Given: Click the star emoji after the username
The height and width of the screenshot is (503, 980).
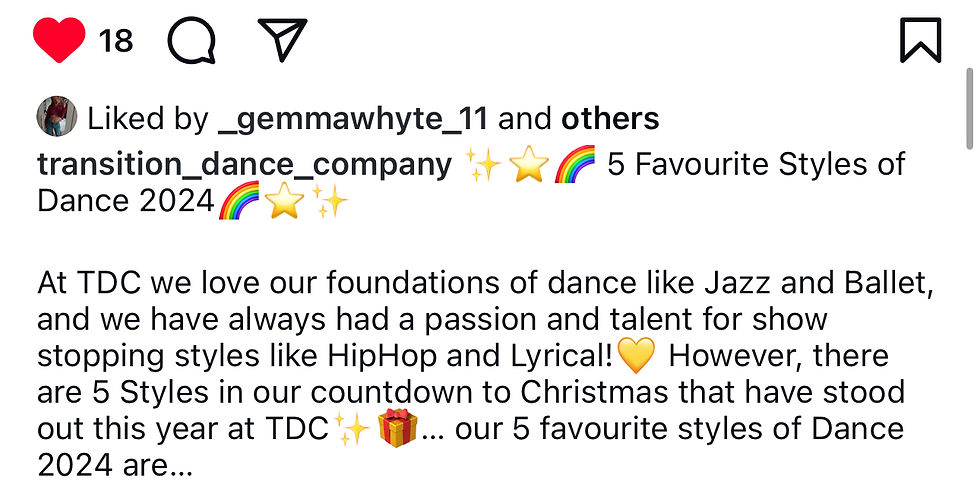Looking at the screenshot, I should pos(528,165).
